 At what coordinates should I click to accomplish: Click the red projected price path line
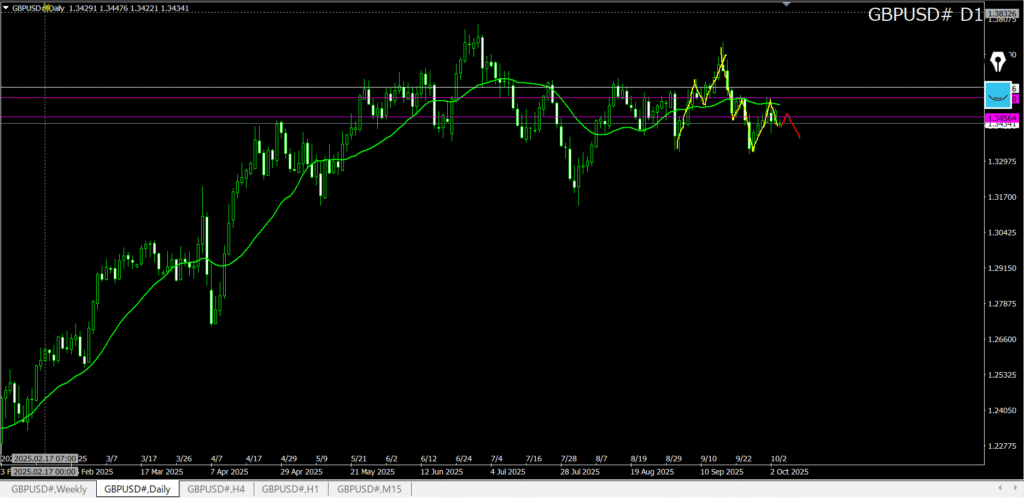792,125
